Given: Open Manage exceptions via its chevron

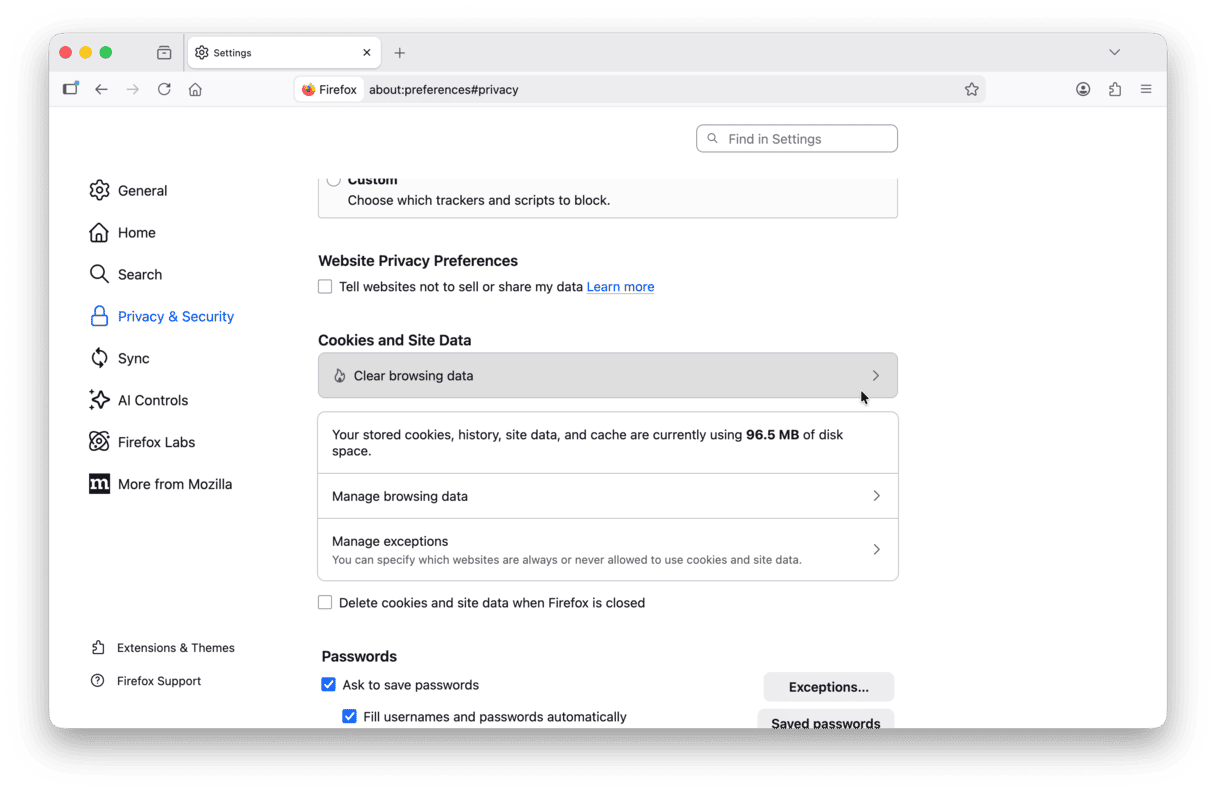Looking at the screenshot, I should click(x=876, y=549).
